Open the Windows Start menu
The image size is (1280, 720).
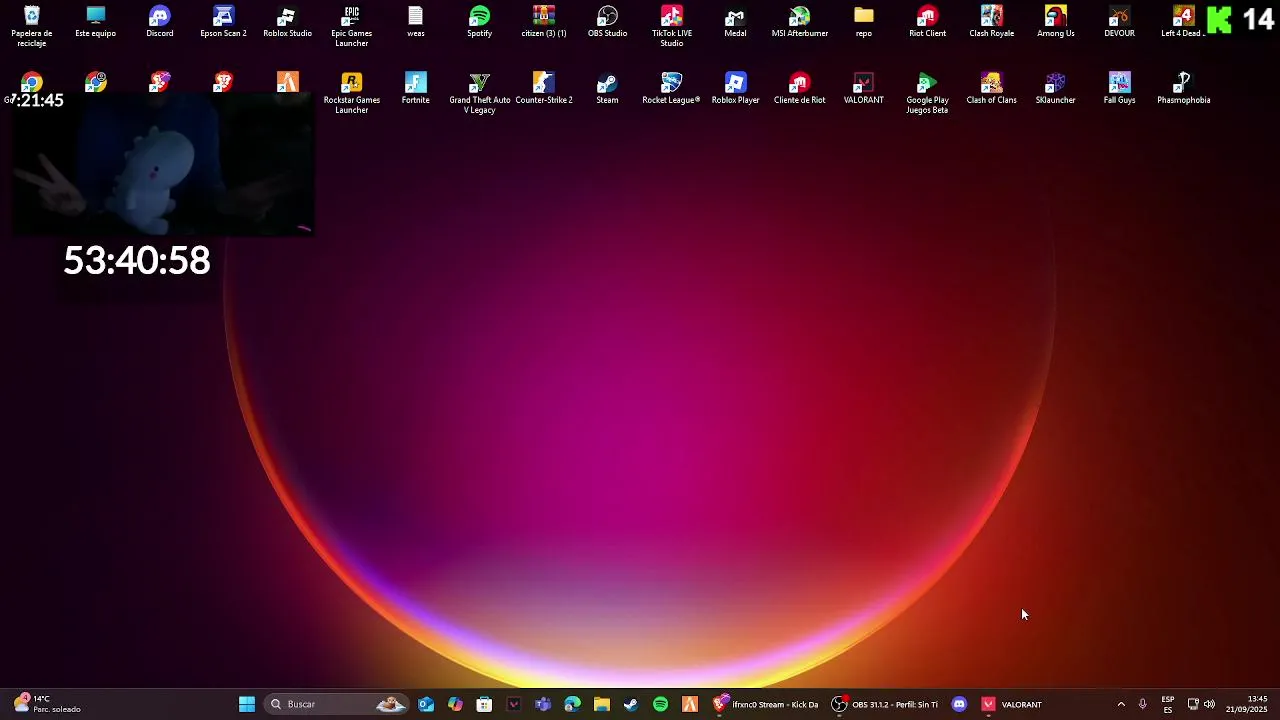(247, 704)
